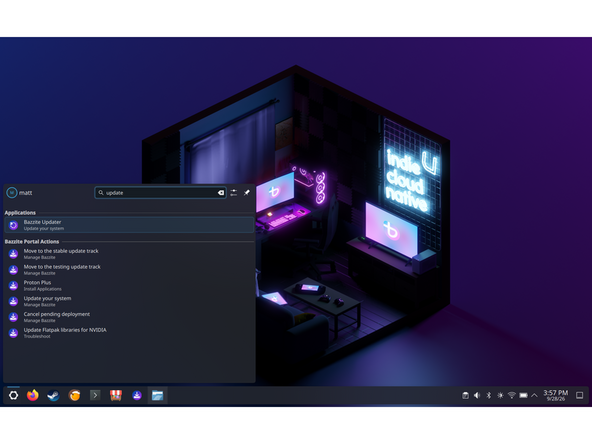Open the volume control in system tray
Viewport: 592px width, 444px height.
point(477,395)
